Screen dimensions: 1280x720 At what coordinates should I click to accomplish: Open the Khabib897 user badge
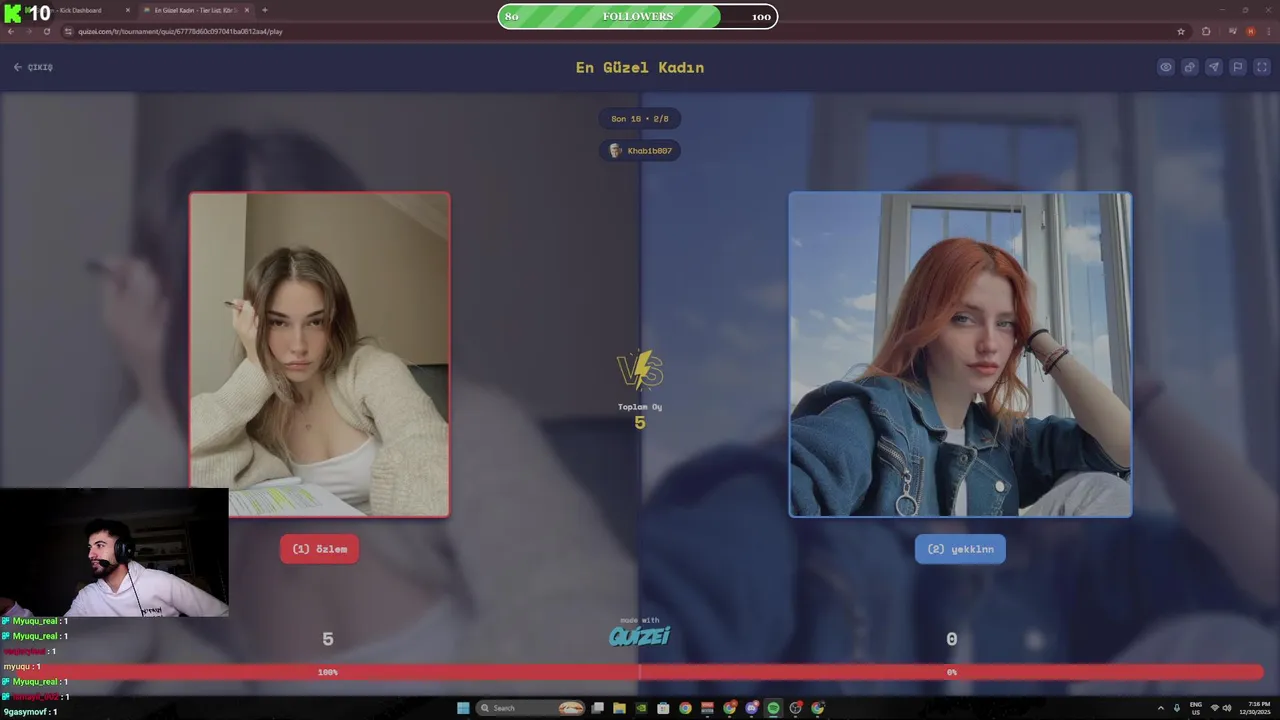point(640,151)
